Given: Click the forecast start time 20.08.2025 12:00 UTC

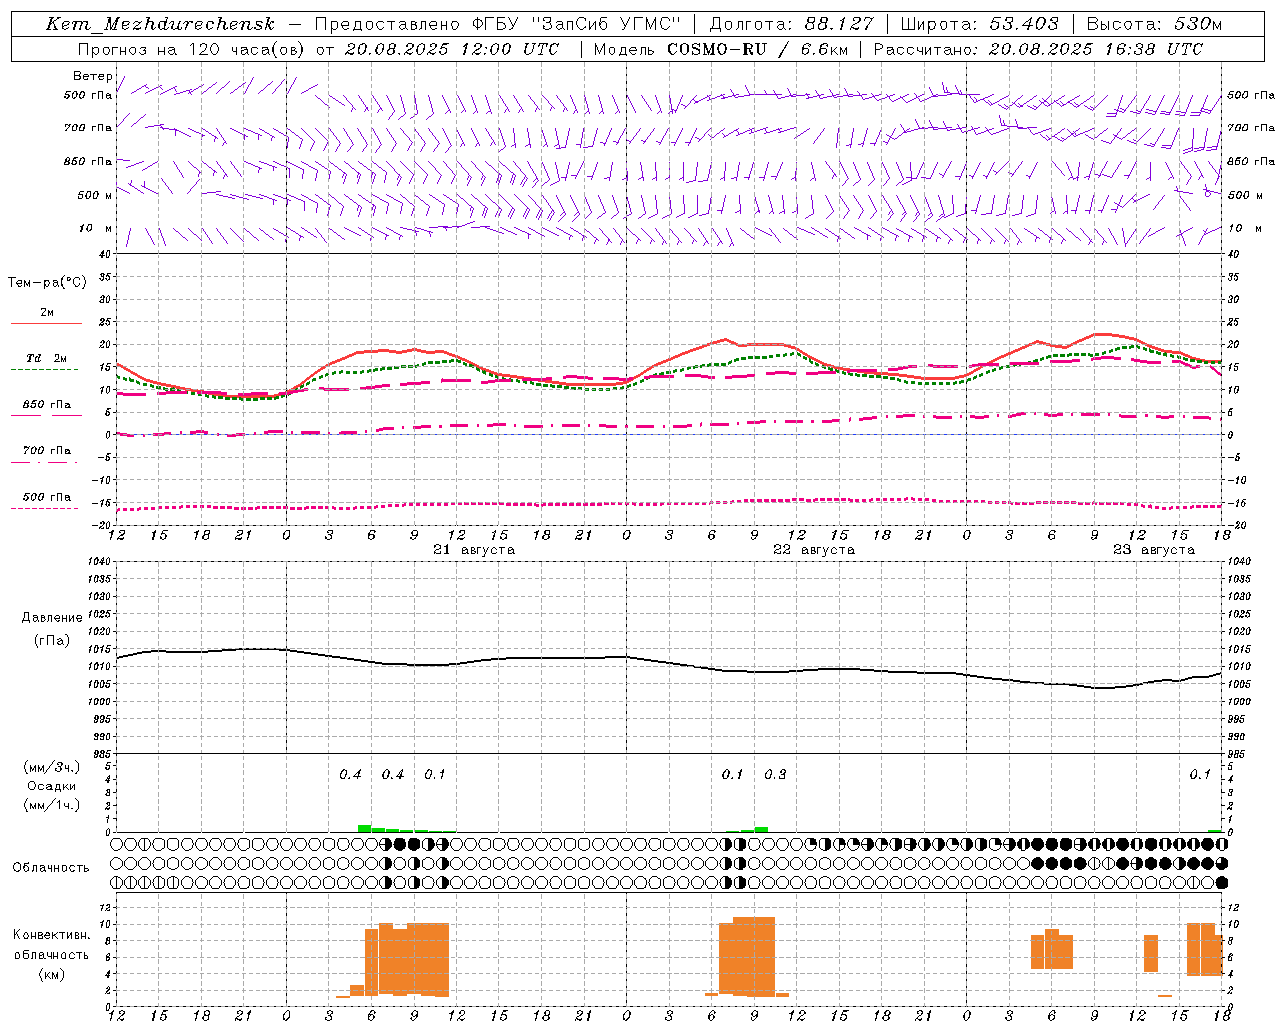Looking at the screenshot, I should point(452,49).
